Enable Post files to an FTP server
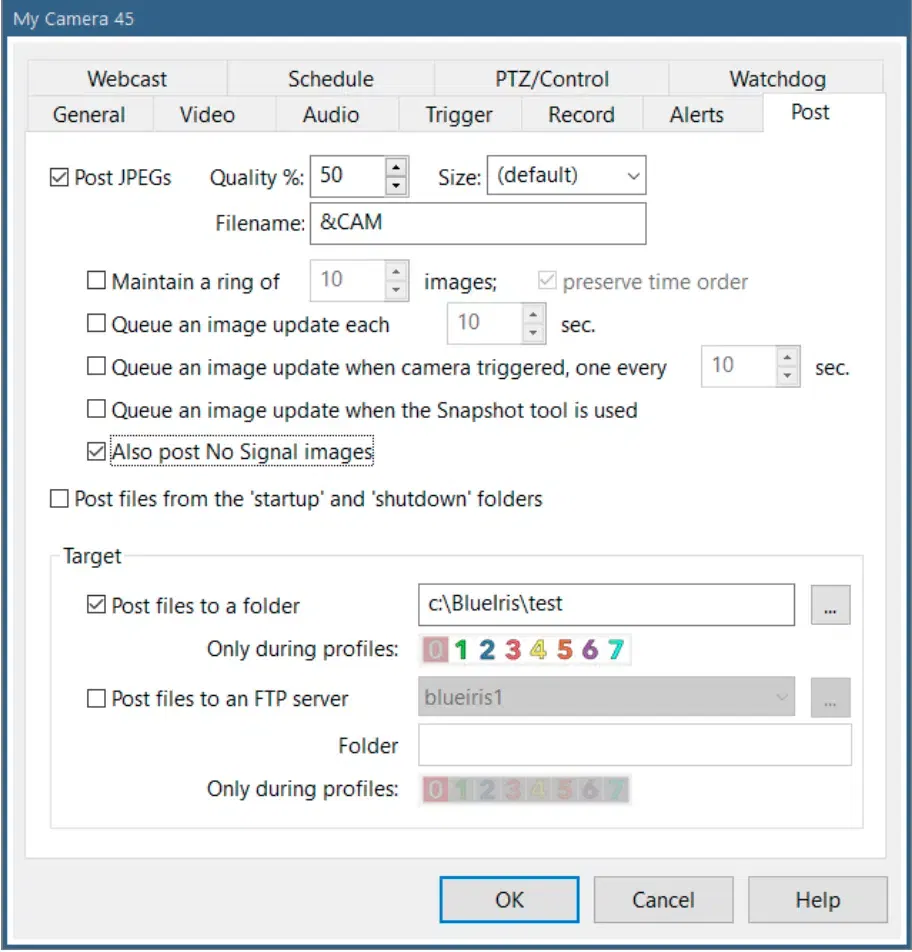Image resolution: width=912 pixels, height=952 pixels. (96, 699)
